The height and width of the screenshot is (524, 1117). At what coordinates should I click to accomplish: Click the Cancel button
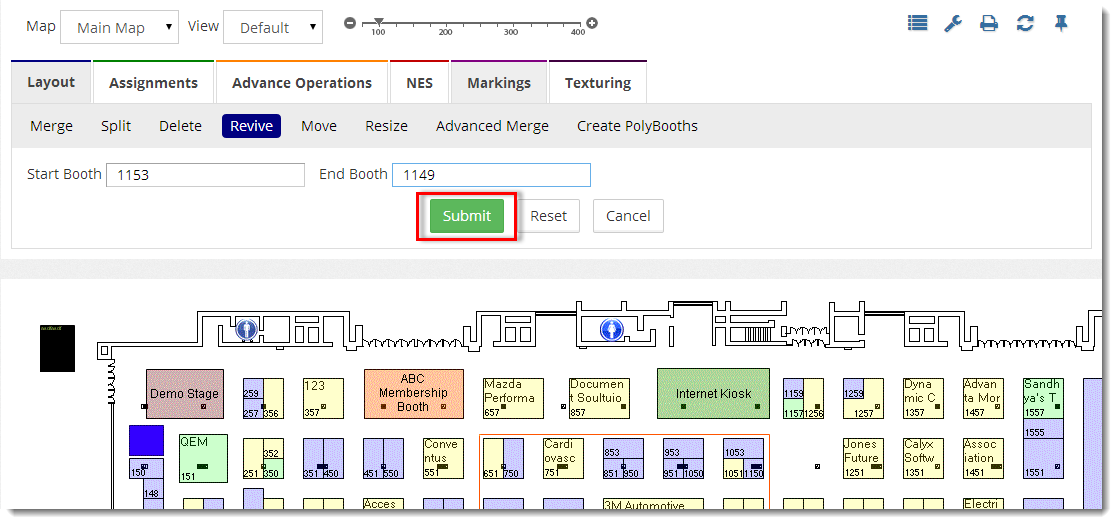pos(628,216)
